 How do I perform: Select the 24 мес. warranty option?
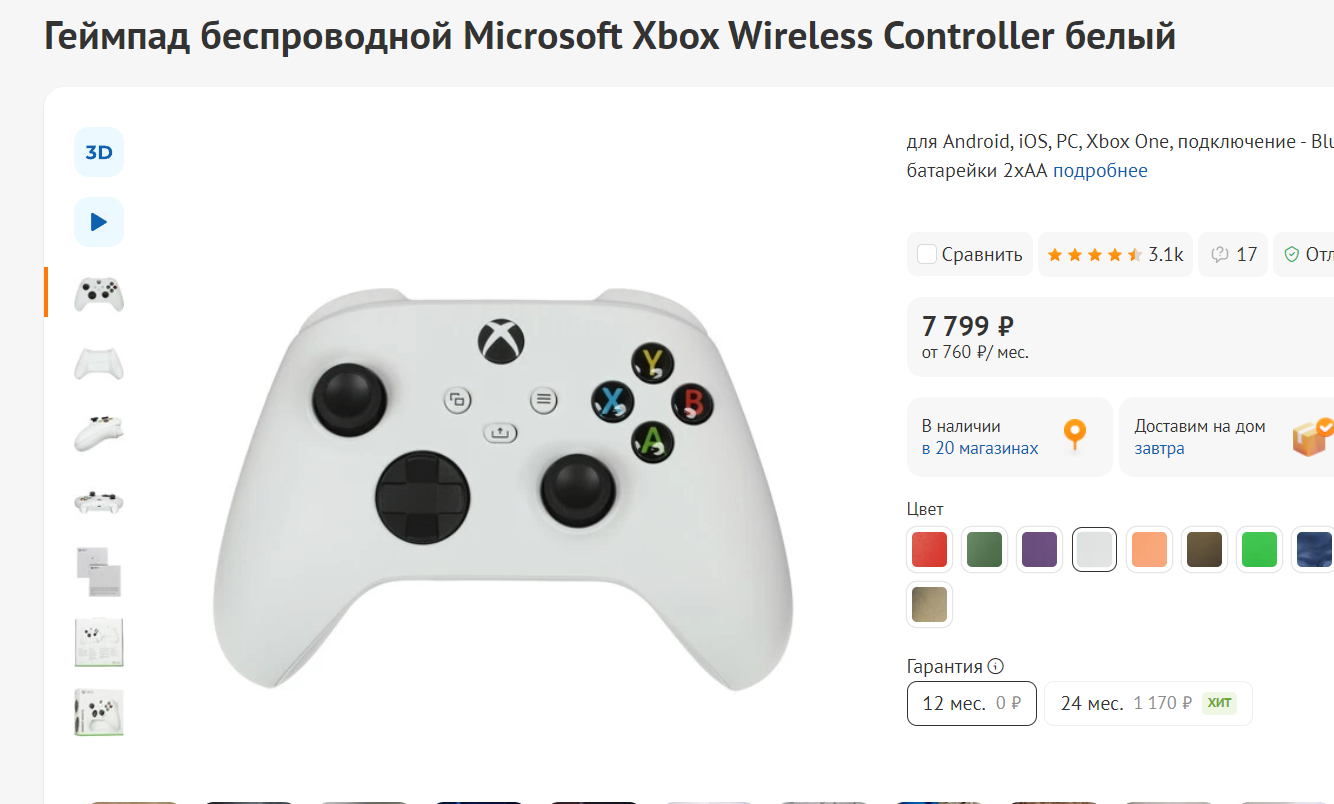(1147, 703)
